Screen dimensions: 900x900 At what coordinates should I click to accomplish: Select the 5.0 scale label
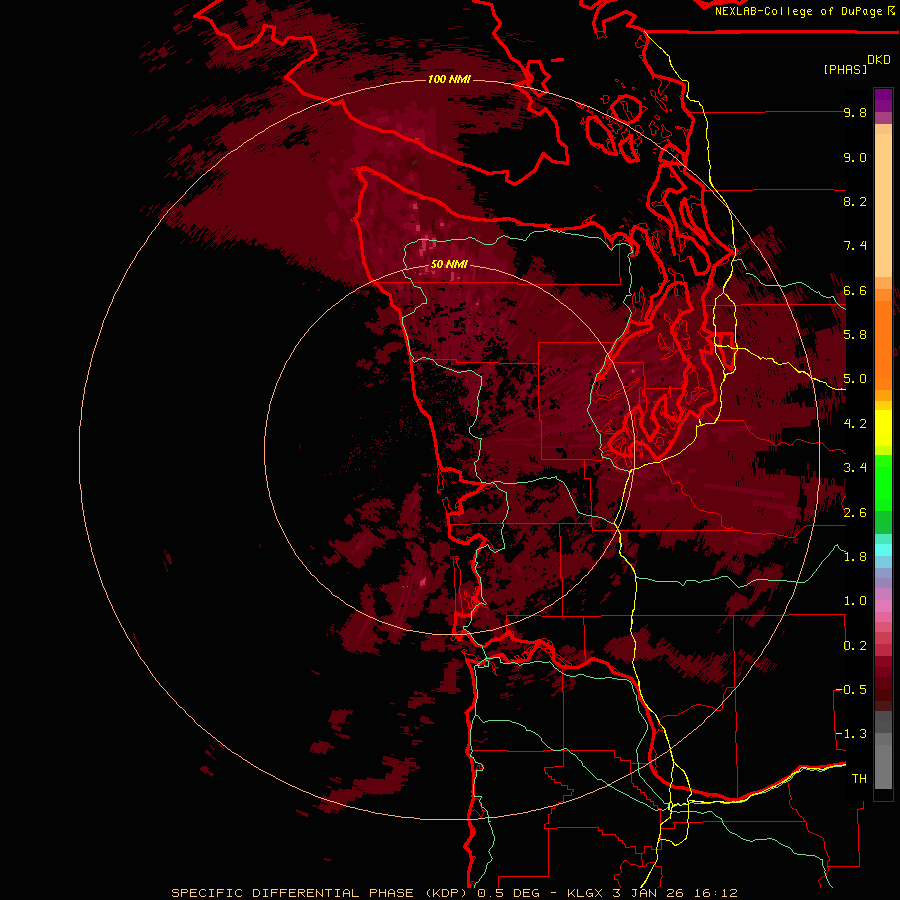pos(855,379)
